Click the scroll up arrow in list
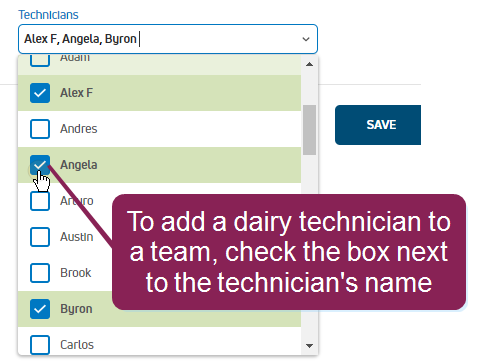This screenshot has height=361, width=483. pyautogui.click(x=309, y=64)
